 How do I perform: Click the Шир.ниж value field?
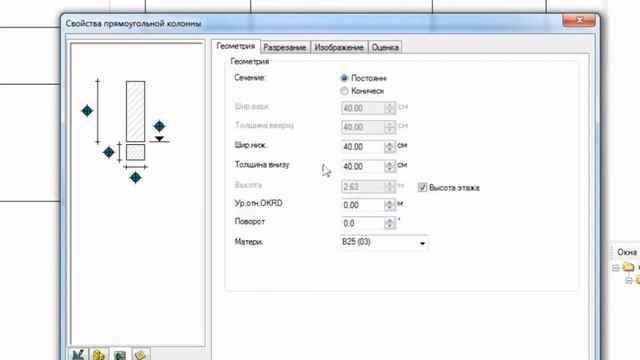[362, 147]
